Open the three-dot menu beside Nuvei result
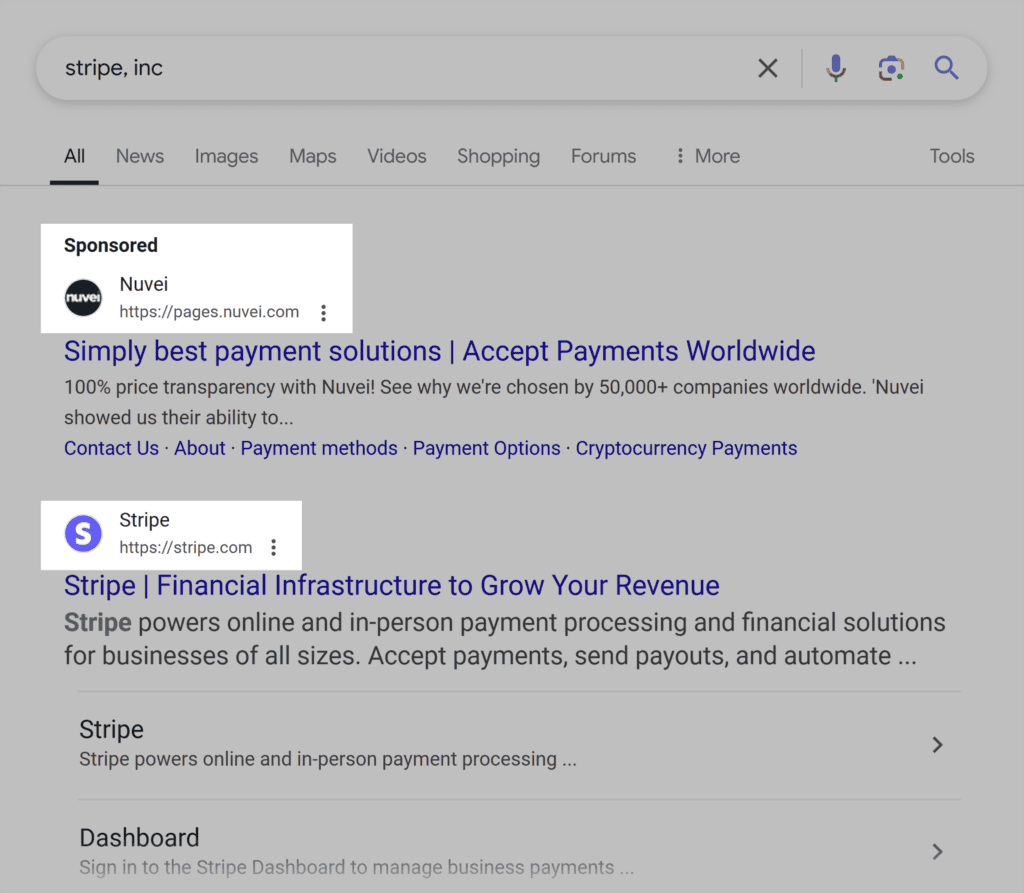This screenshot has height=893, width=1024. point(324,312)
